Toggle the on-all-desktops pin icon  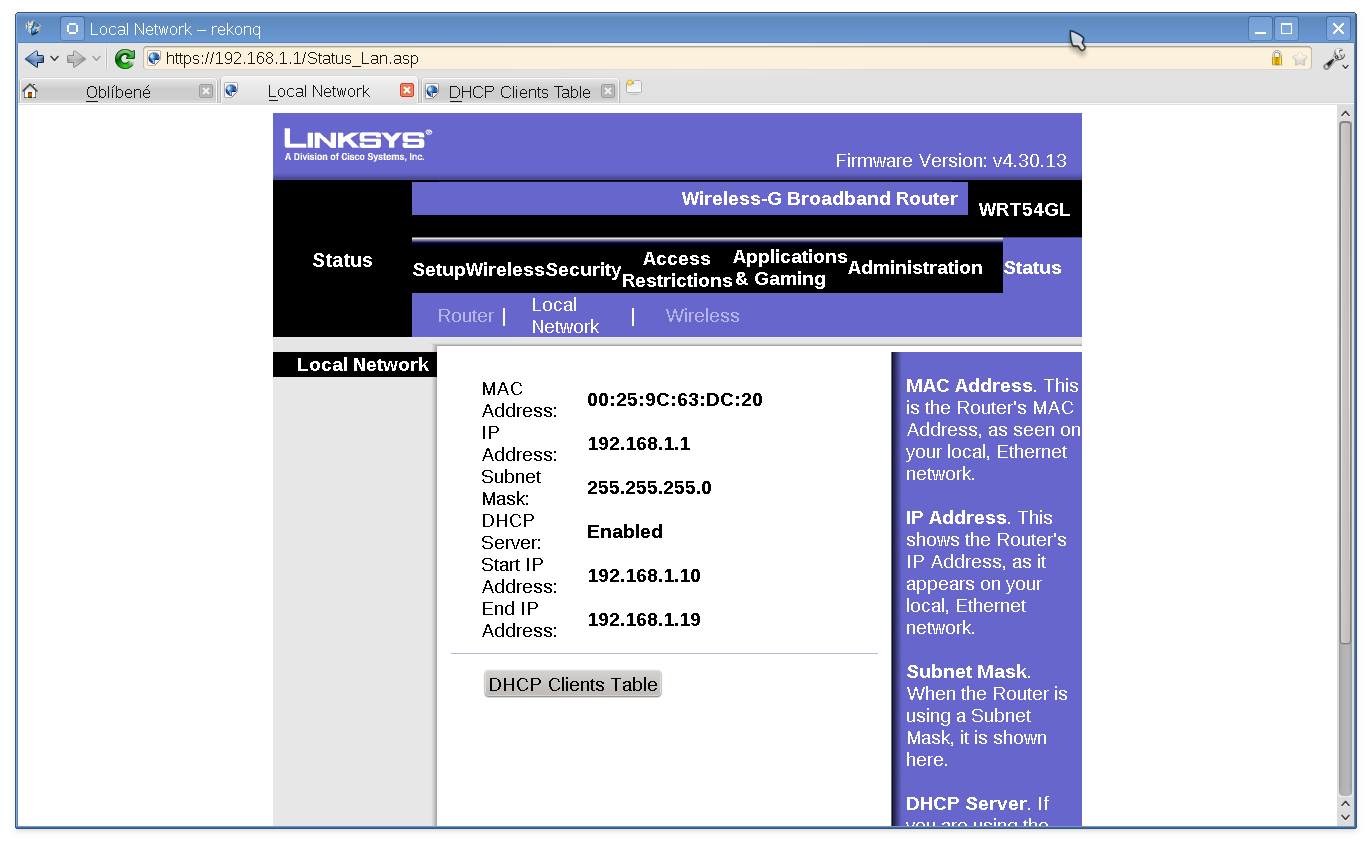point(72,29)
